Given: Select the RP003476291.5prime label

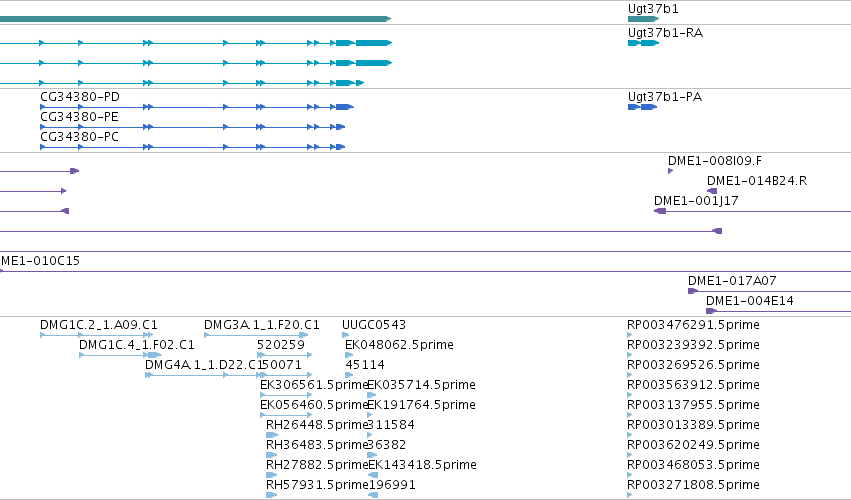Looking at the screenshot, I should coord(693,325).
